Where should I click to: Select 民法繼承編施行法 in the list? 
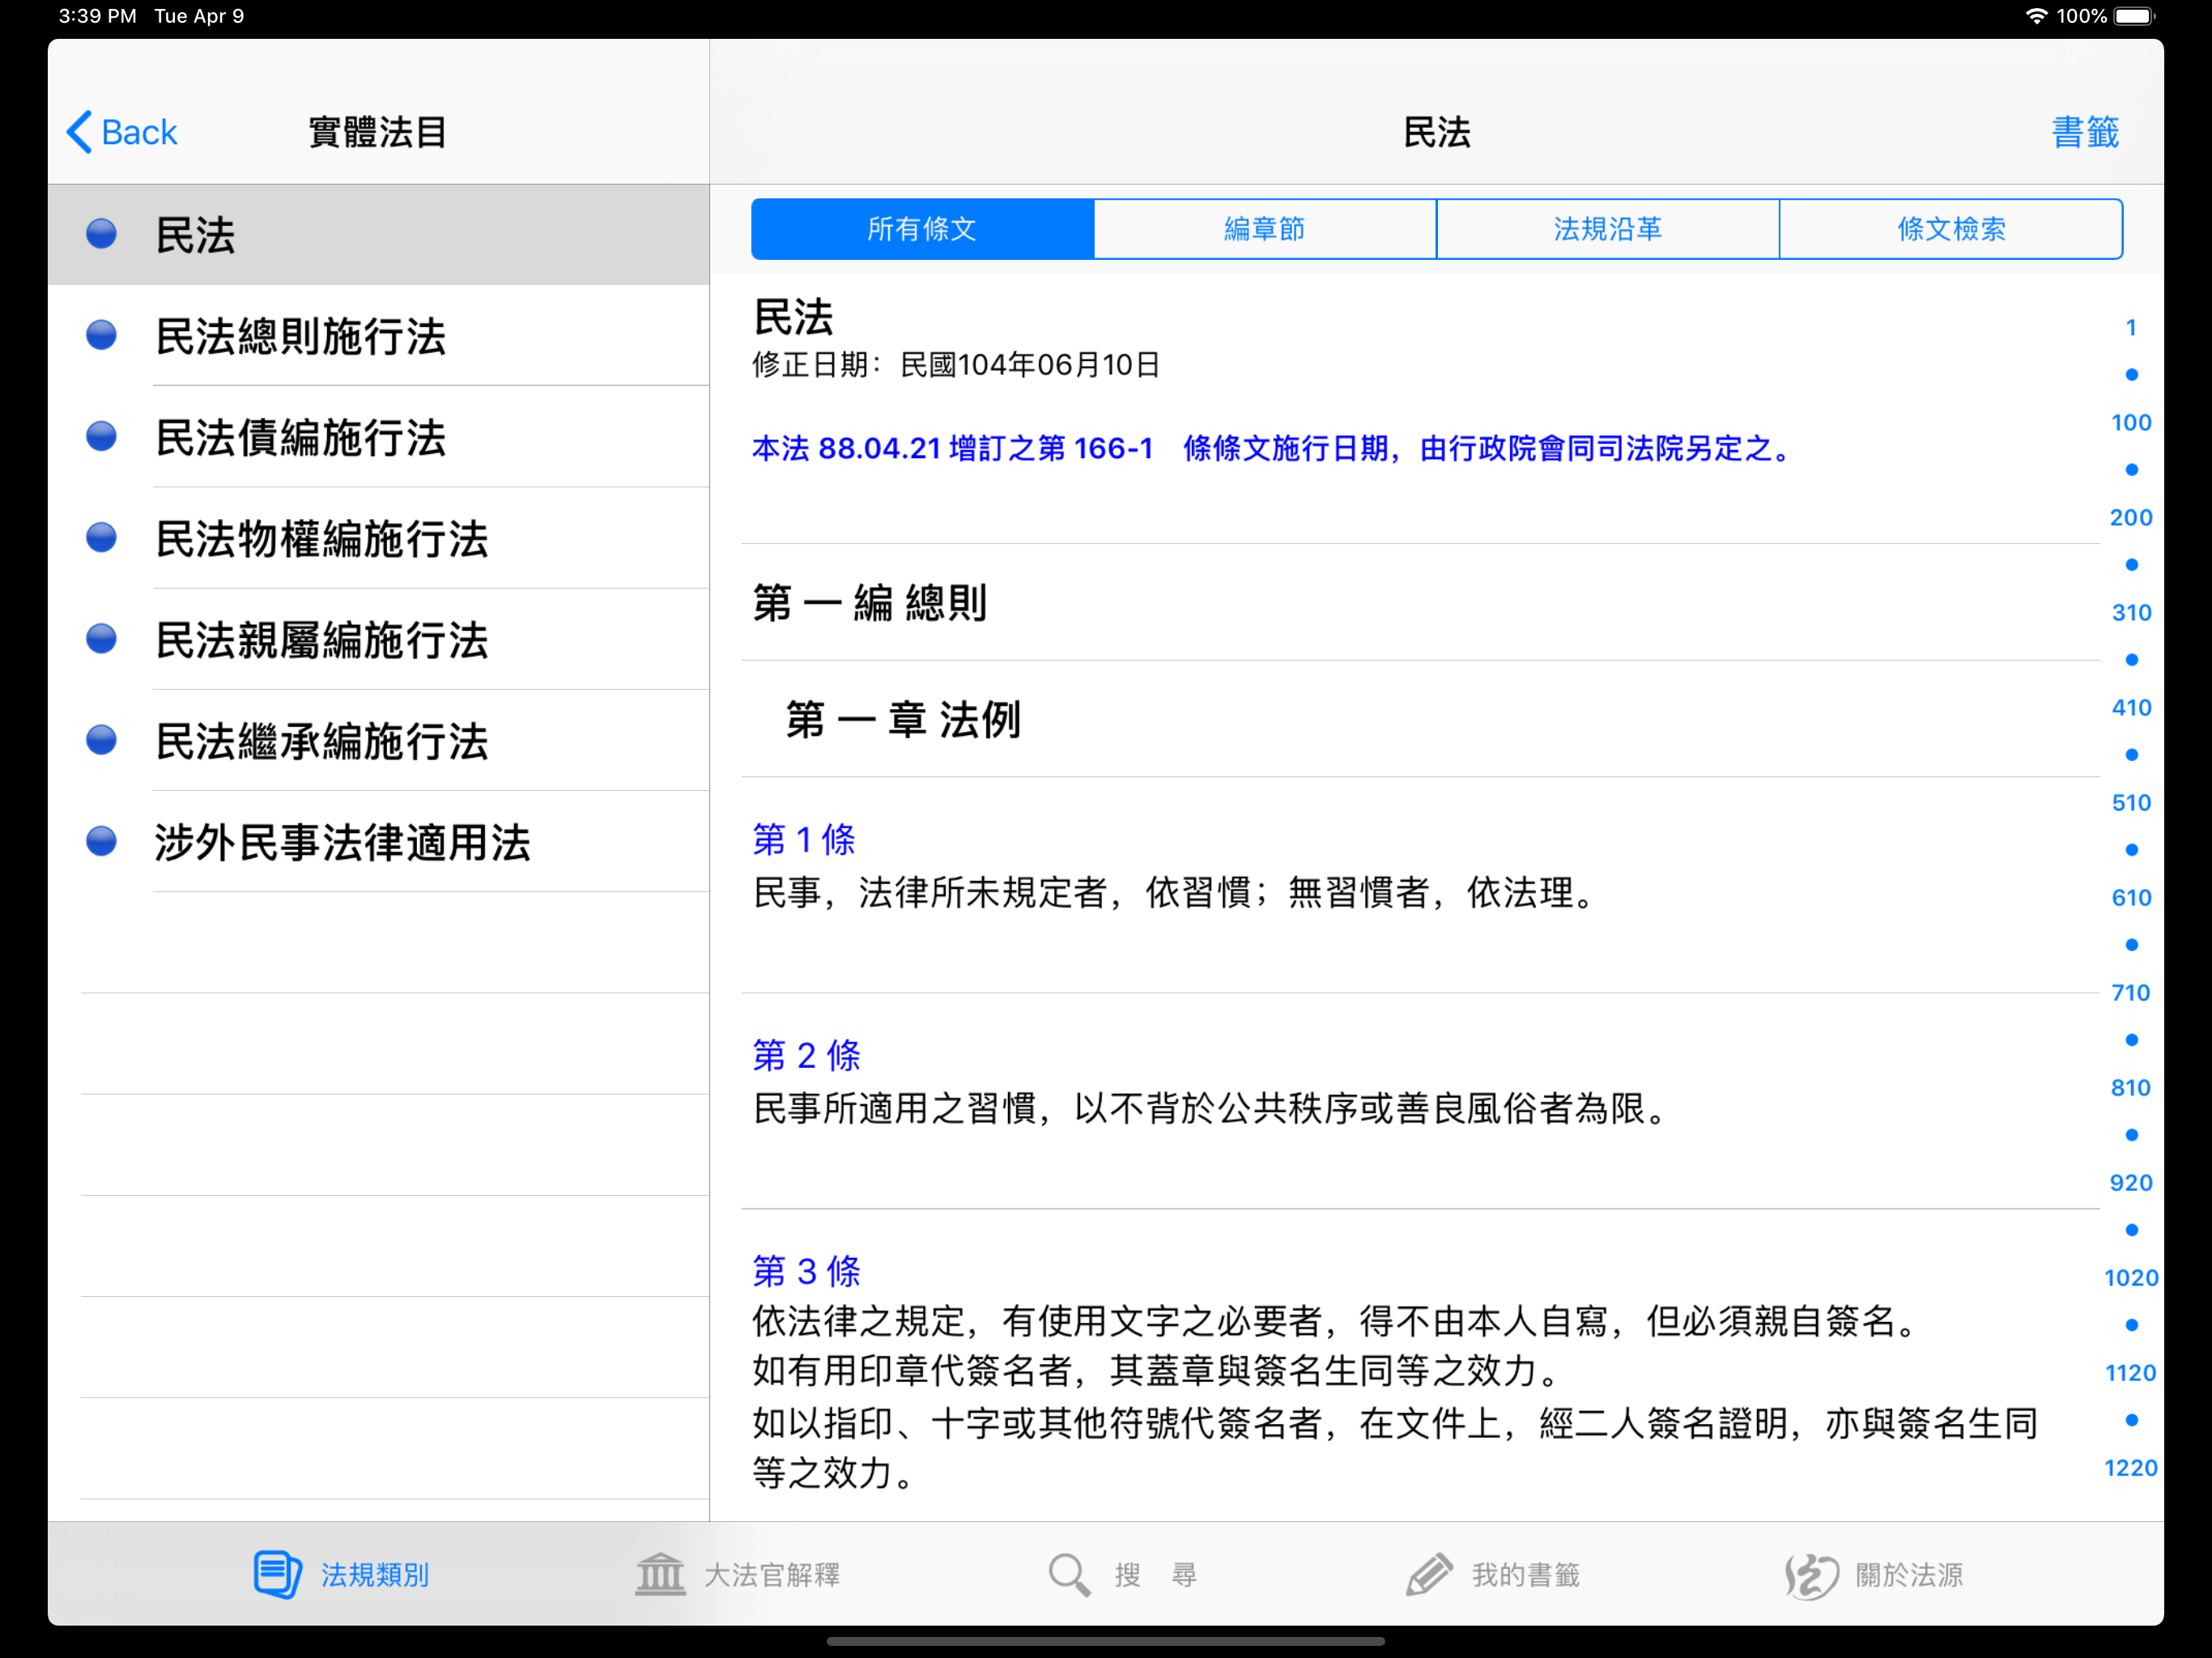pos(379,740)
